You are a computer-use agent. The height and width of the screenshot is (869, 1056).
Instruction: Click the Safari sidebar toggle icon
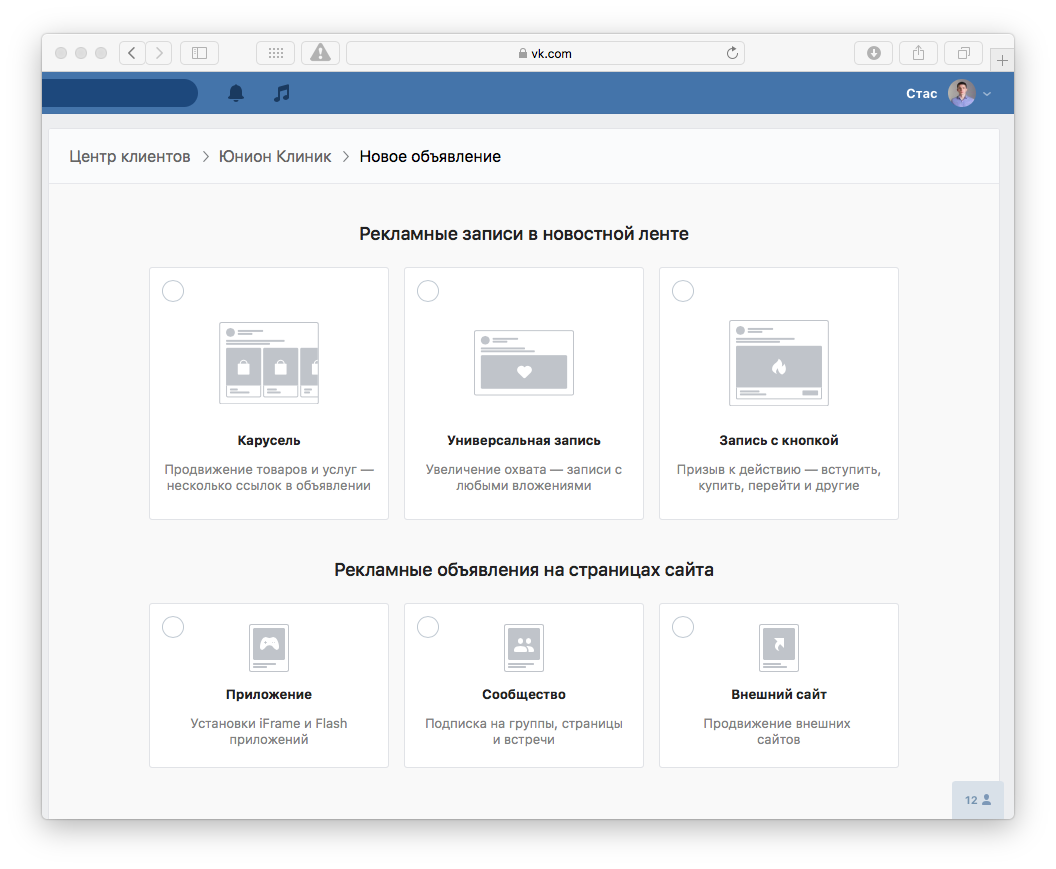click(199, 53)
